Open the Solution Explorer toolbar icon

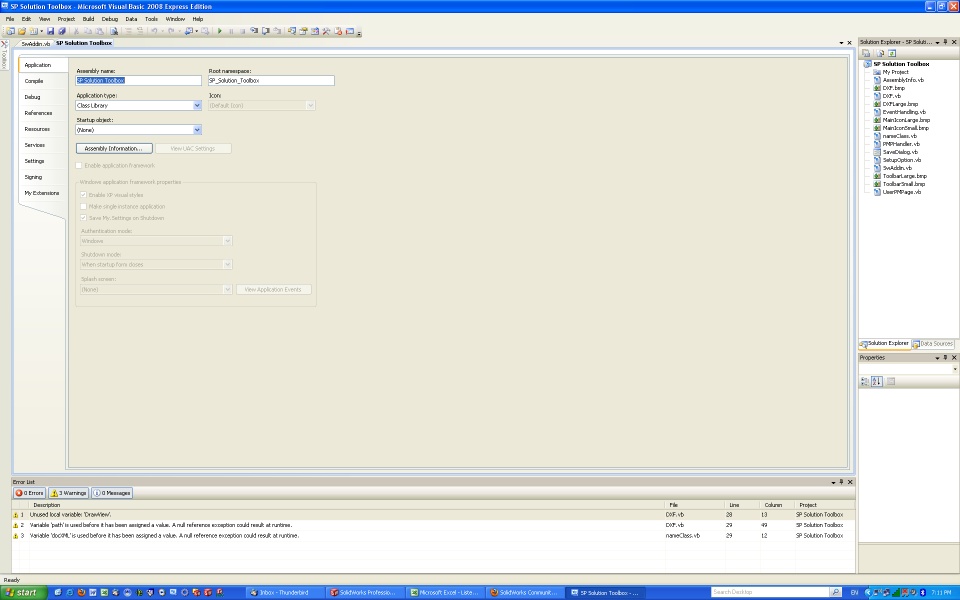291,31
